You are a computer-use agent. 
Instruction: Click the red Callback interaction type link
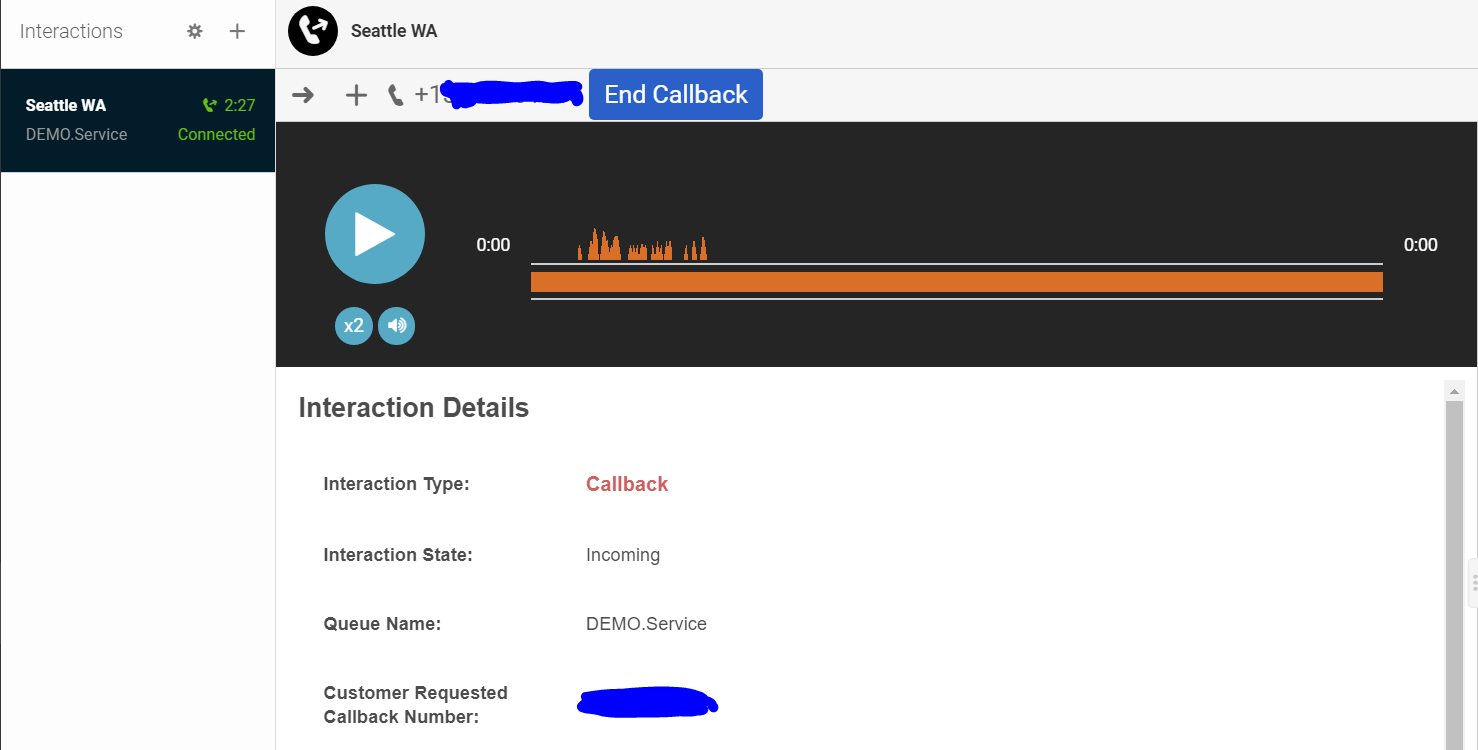627,484
